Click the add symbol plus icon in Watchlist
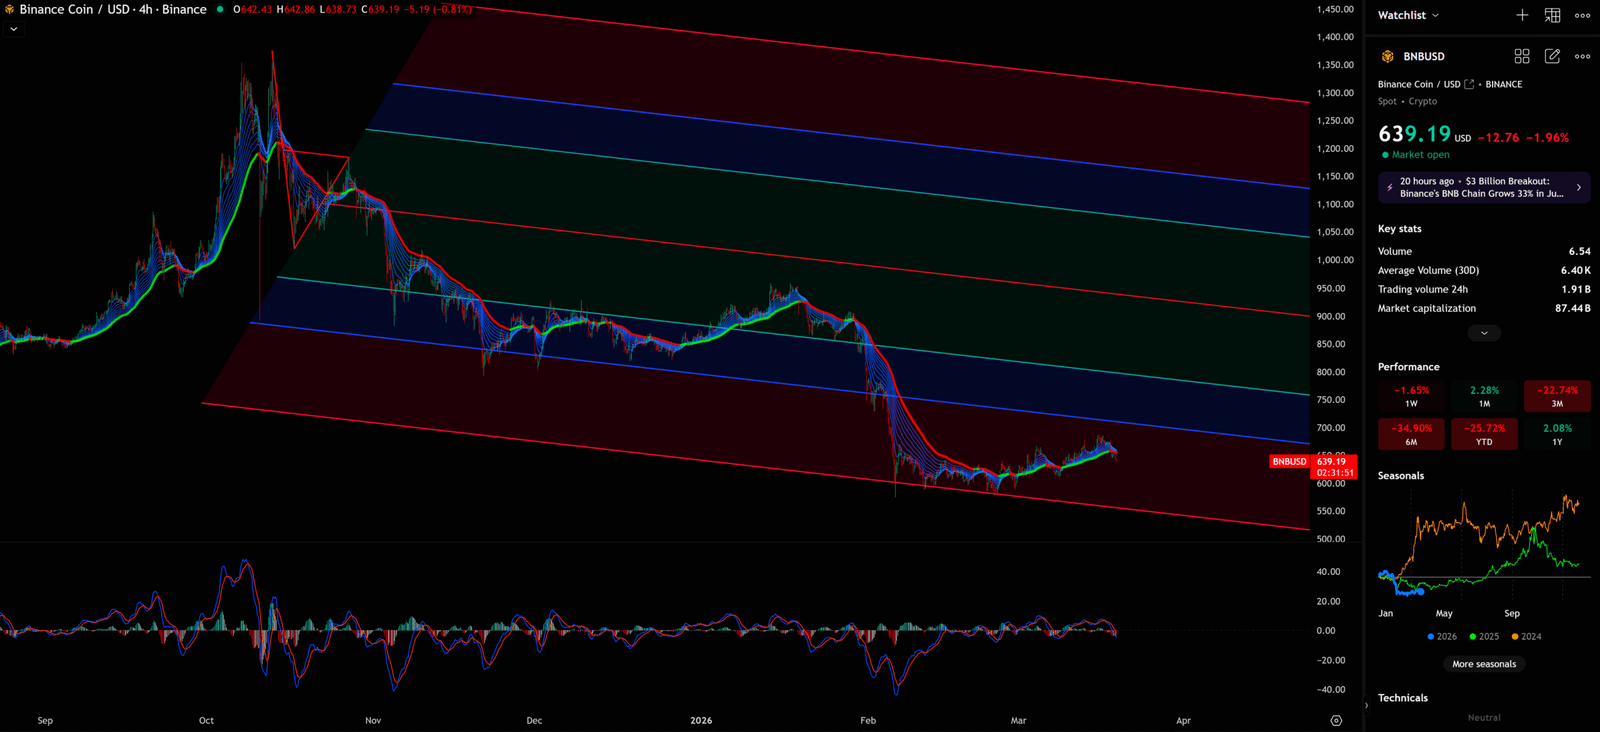Screen dimensions: 1600x732 pos(1521,15)
